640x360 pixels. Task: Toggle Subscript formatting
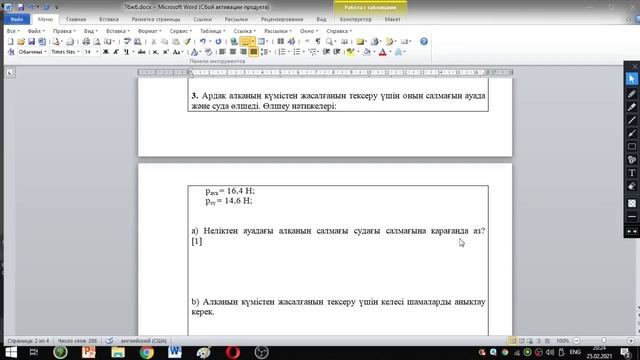click(156, 52)
